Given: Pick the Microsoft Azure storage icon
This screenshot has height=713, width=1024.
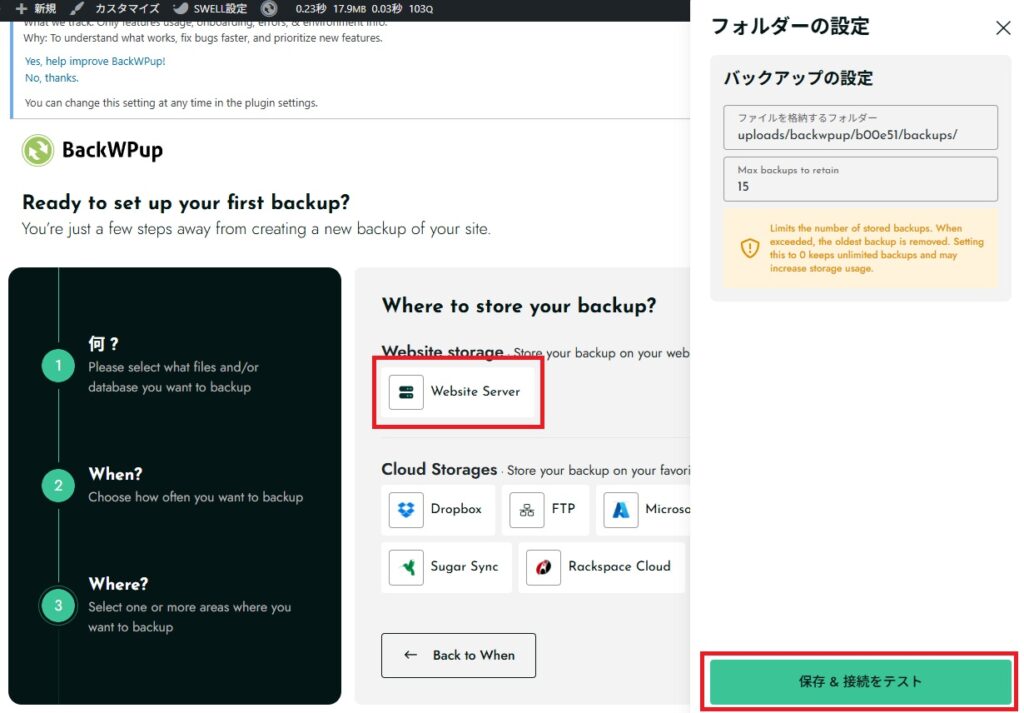Looking at the screenshot, I should click(x=621, y=510).
